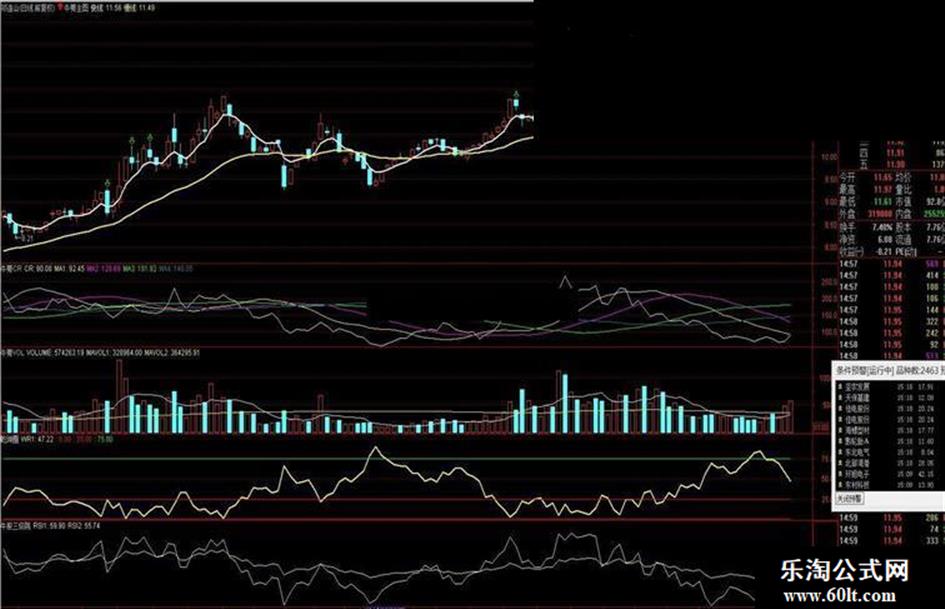Click the tick row with volume 322
945x609 pixels.
click(892, 322)
